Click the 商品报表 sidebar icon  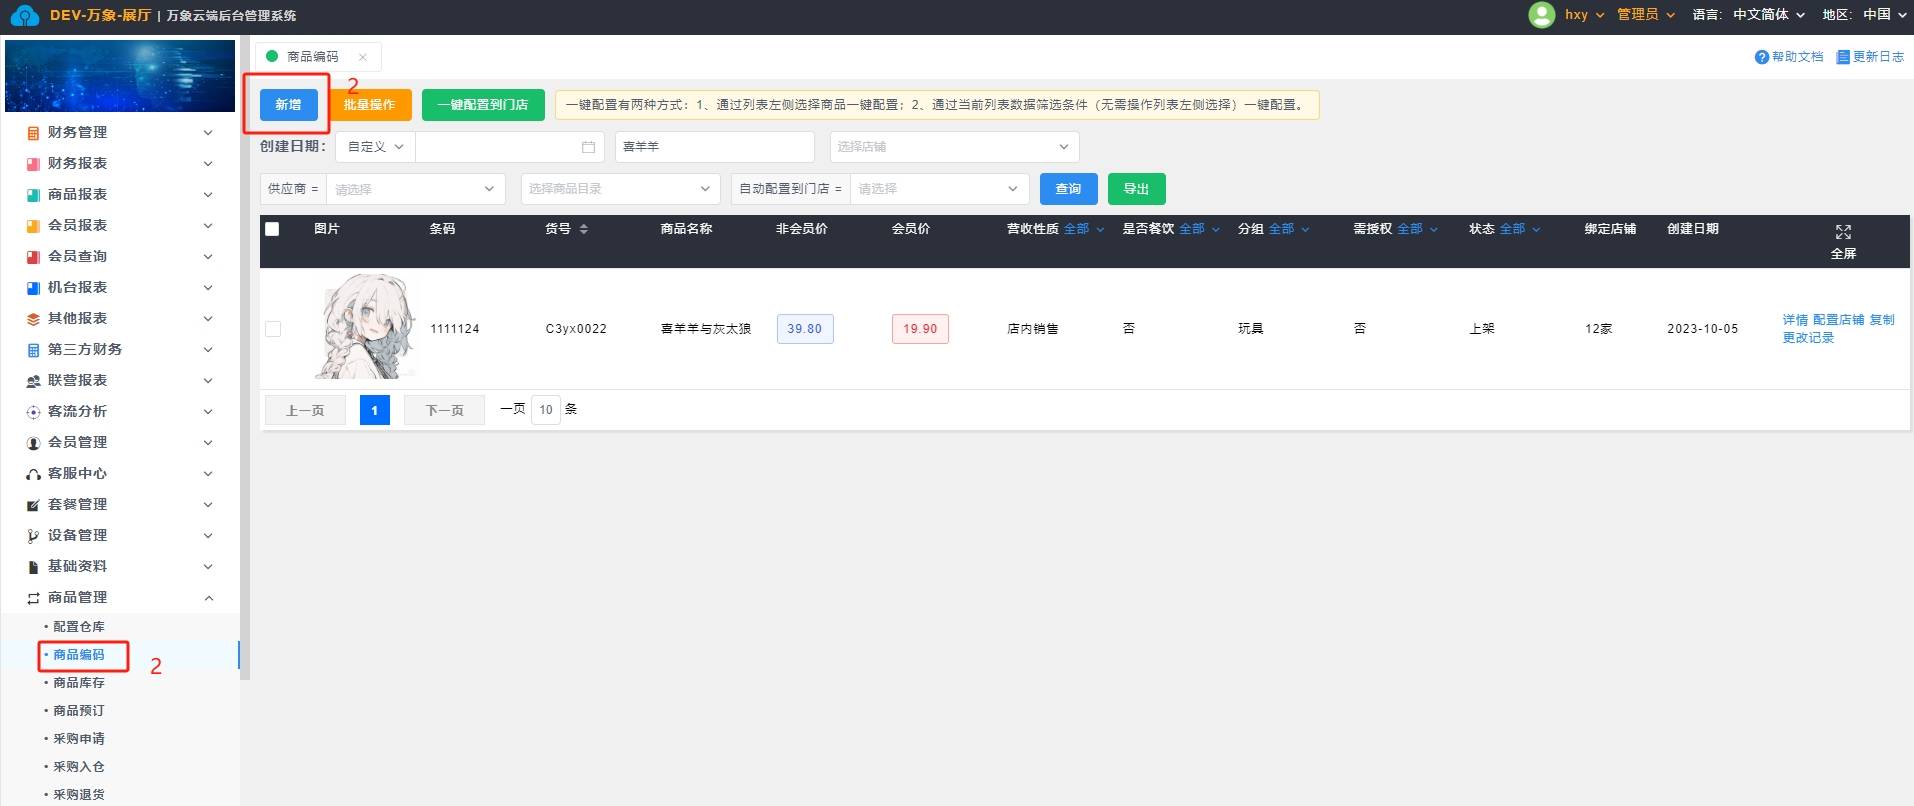click(33, 195)
